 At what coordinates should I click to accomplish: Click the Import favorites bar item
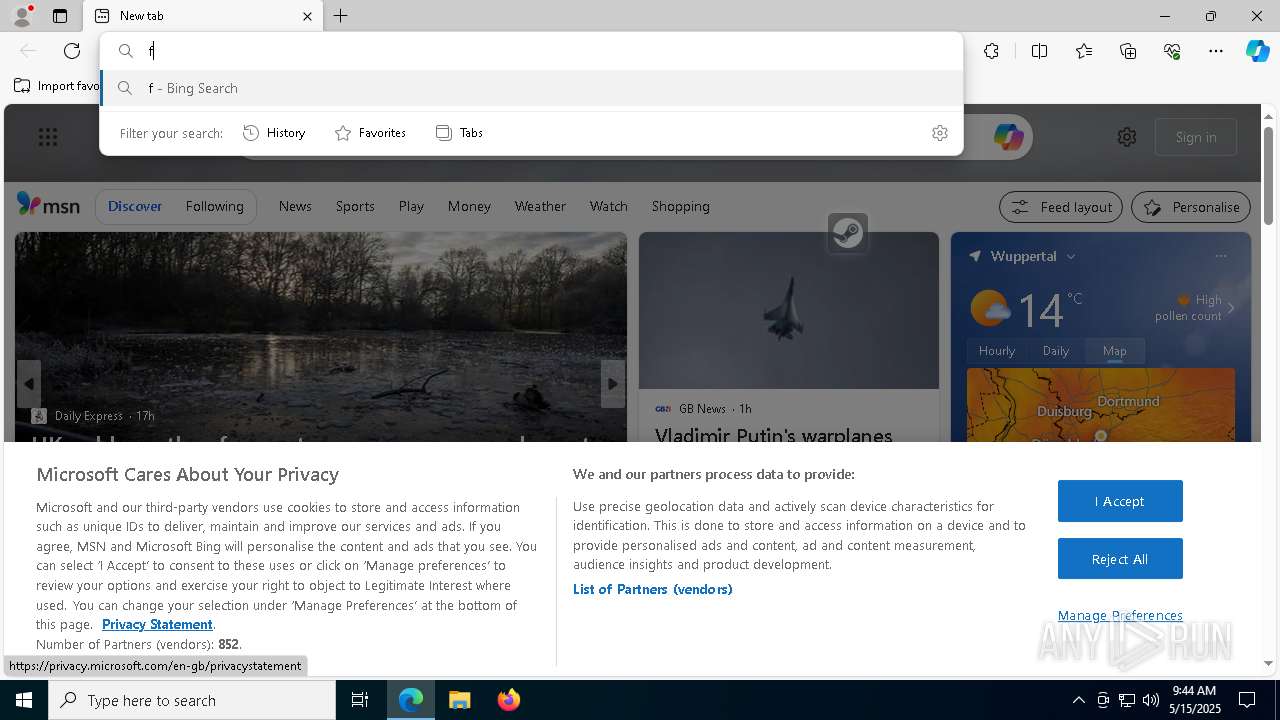point(57,86)
